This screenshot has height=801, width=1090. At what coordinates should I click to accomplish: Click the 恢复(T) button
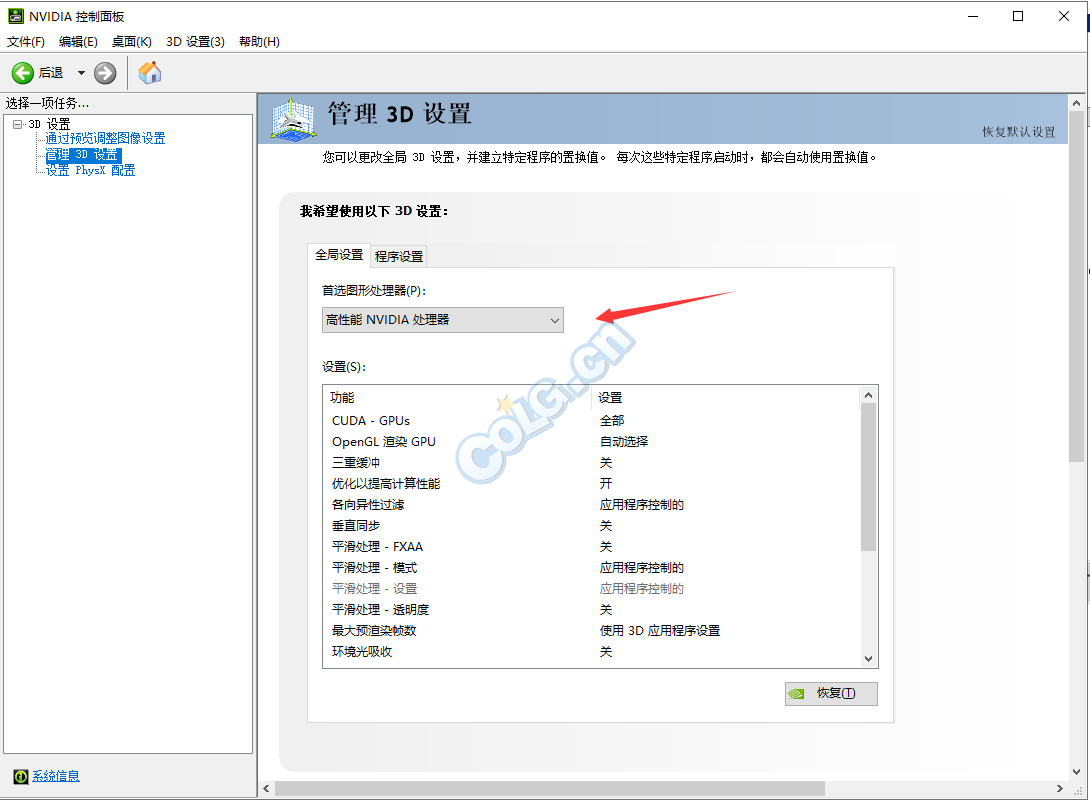pyautogui.click(x=831, y=693)
